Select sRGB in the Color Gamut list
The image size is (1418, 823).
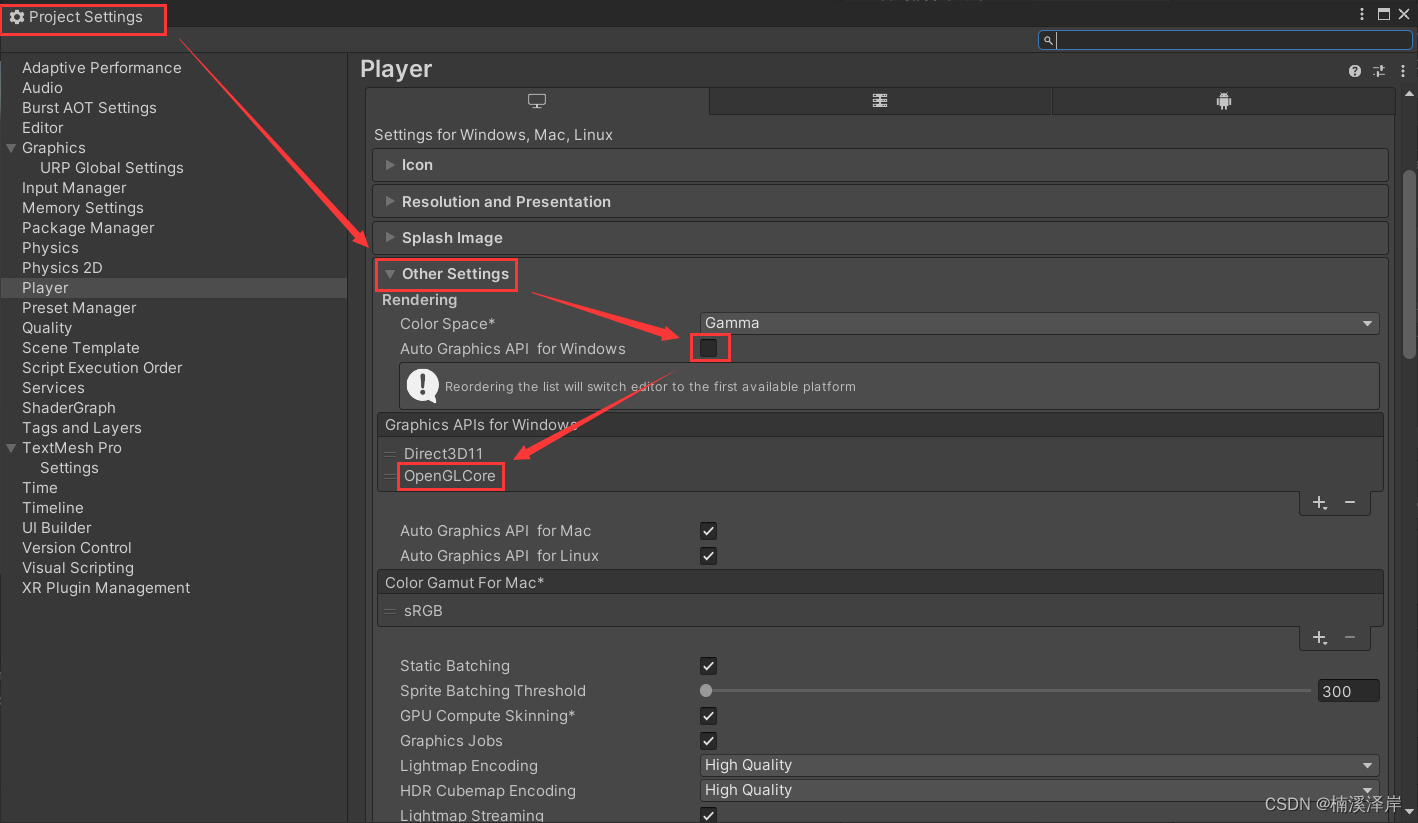click(x=423, y=611)
